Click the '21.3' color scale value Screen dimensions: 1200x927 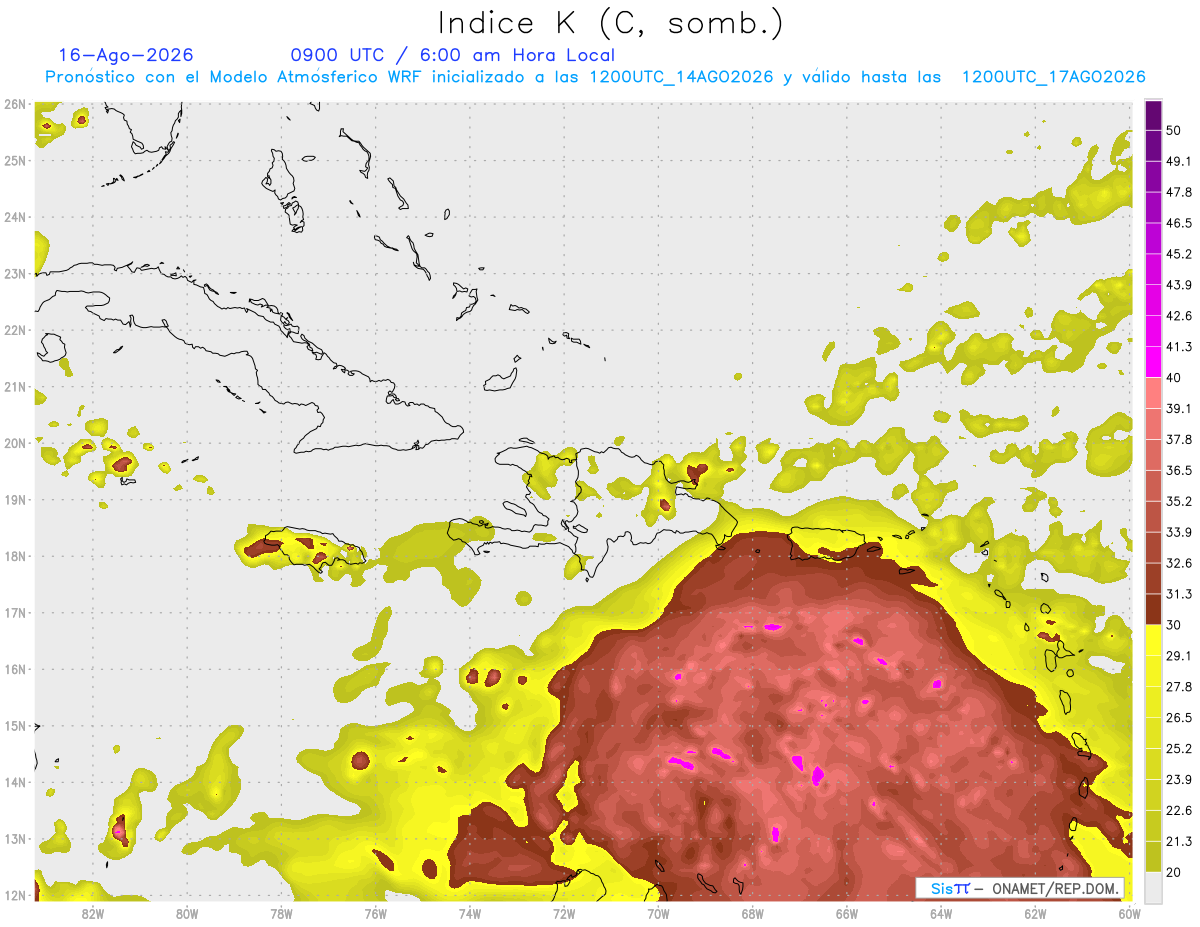tap(1178, 842)
